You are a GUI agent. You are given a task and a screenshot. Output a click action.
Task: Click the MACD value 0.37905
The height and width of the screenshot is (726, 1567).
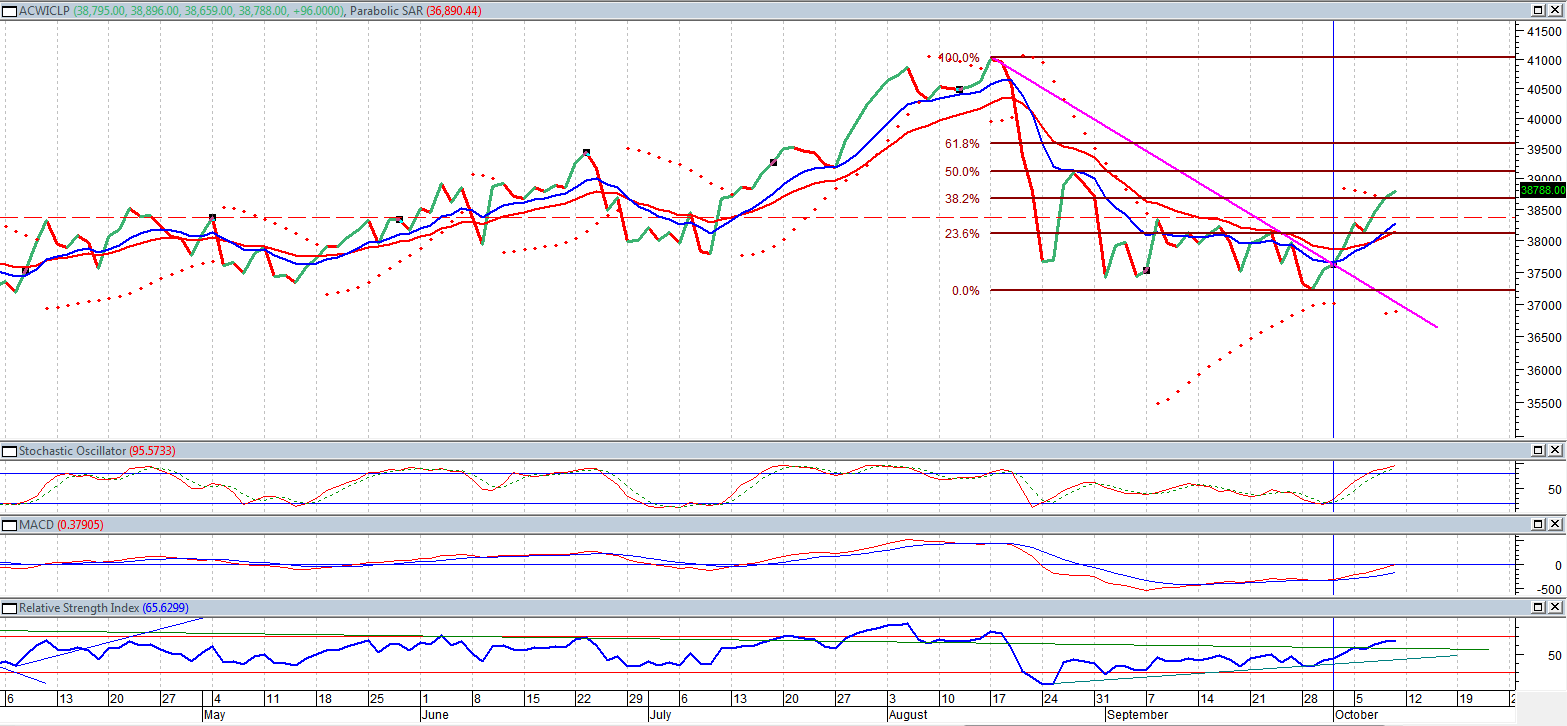tap(78, 525)
